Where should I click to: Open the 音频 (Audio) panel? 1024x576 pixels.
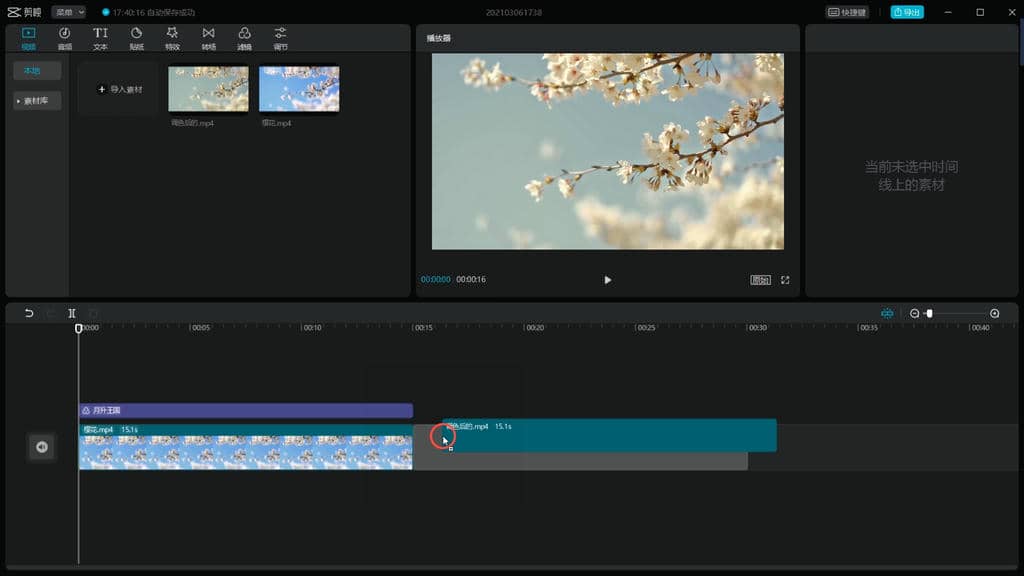pyautogui.click(x=64, y=38)
